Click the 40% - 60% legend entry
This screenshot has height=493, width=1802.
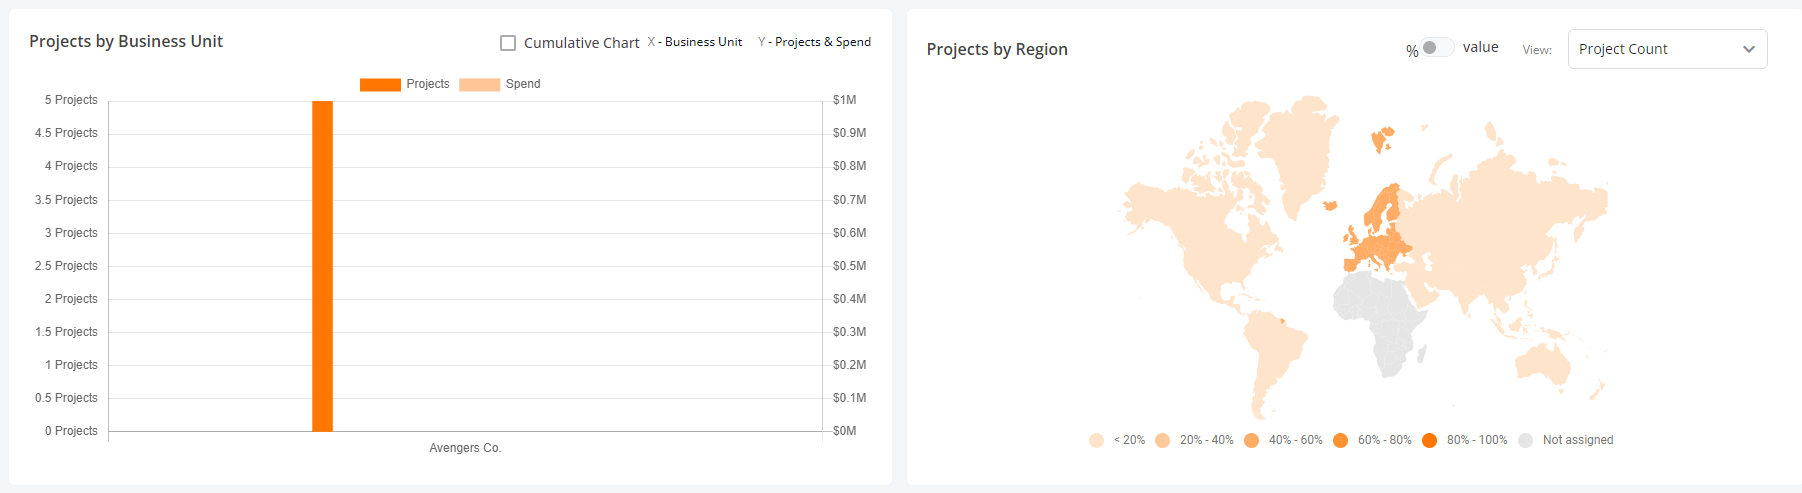(x=1295, y=440)
